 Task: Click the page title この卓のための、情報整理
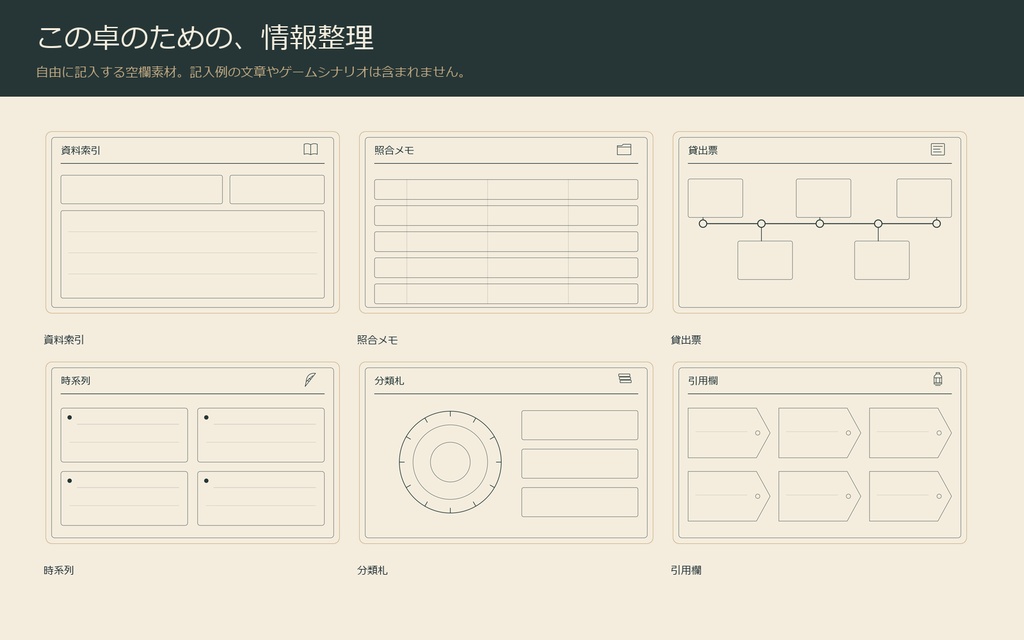pyautogui.click(x=205, y=37)
